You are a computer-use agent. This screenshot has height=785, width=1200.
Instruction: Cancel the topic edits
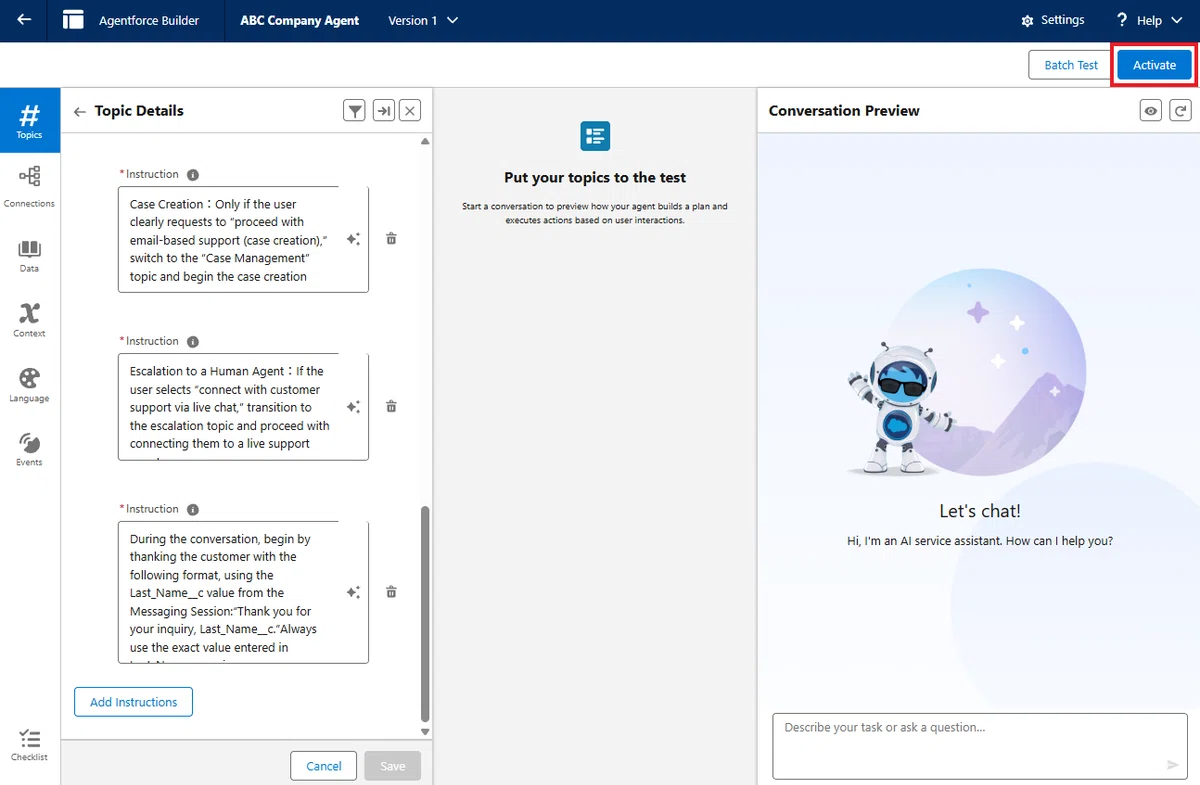324,766
